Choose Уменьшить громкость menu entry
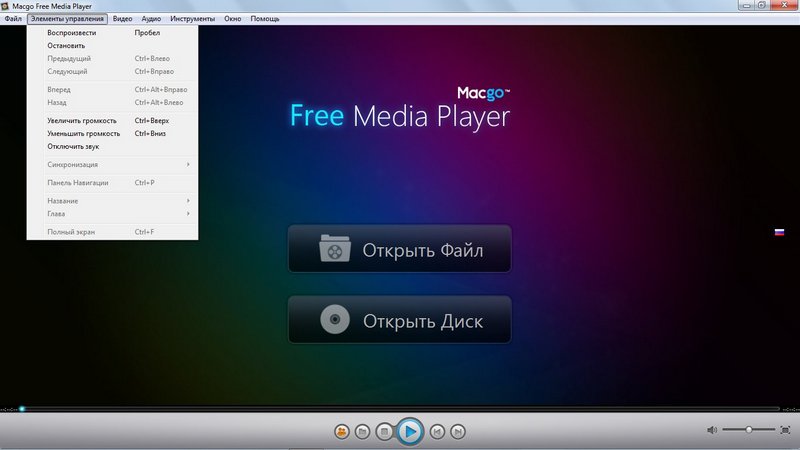 tap(112, 134)
